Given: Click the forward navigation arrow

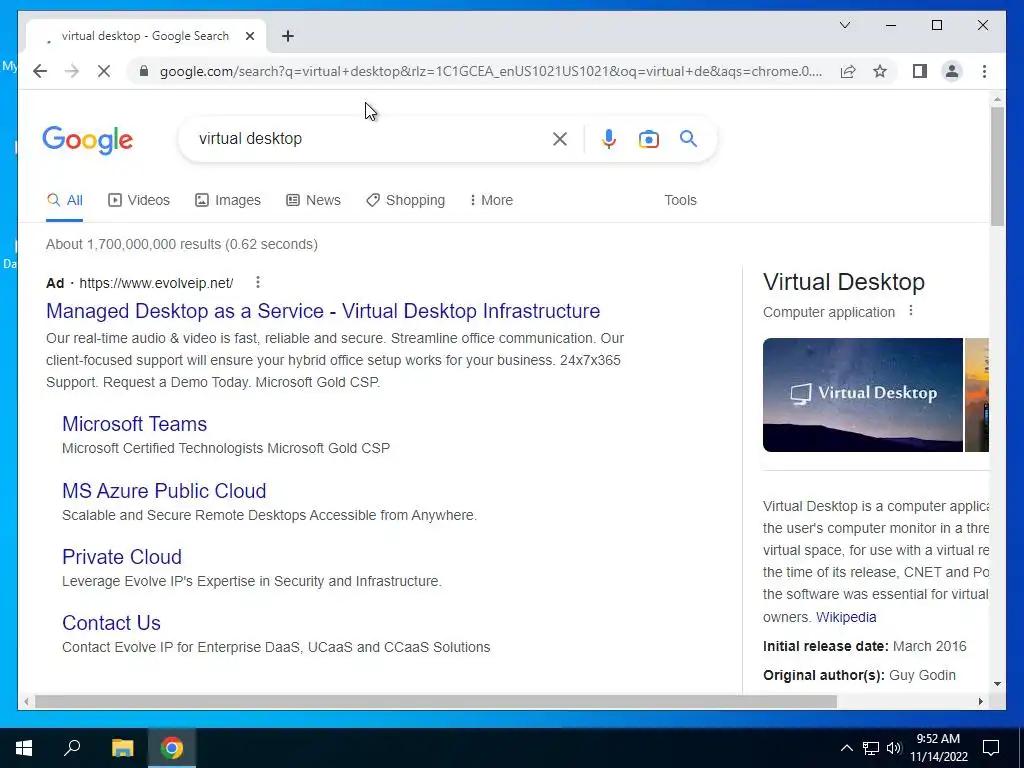Looking at the screenshot, I should [x=72, y=71].
